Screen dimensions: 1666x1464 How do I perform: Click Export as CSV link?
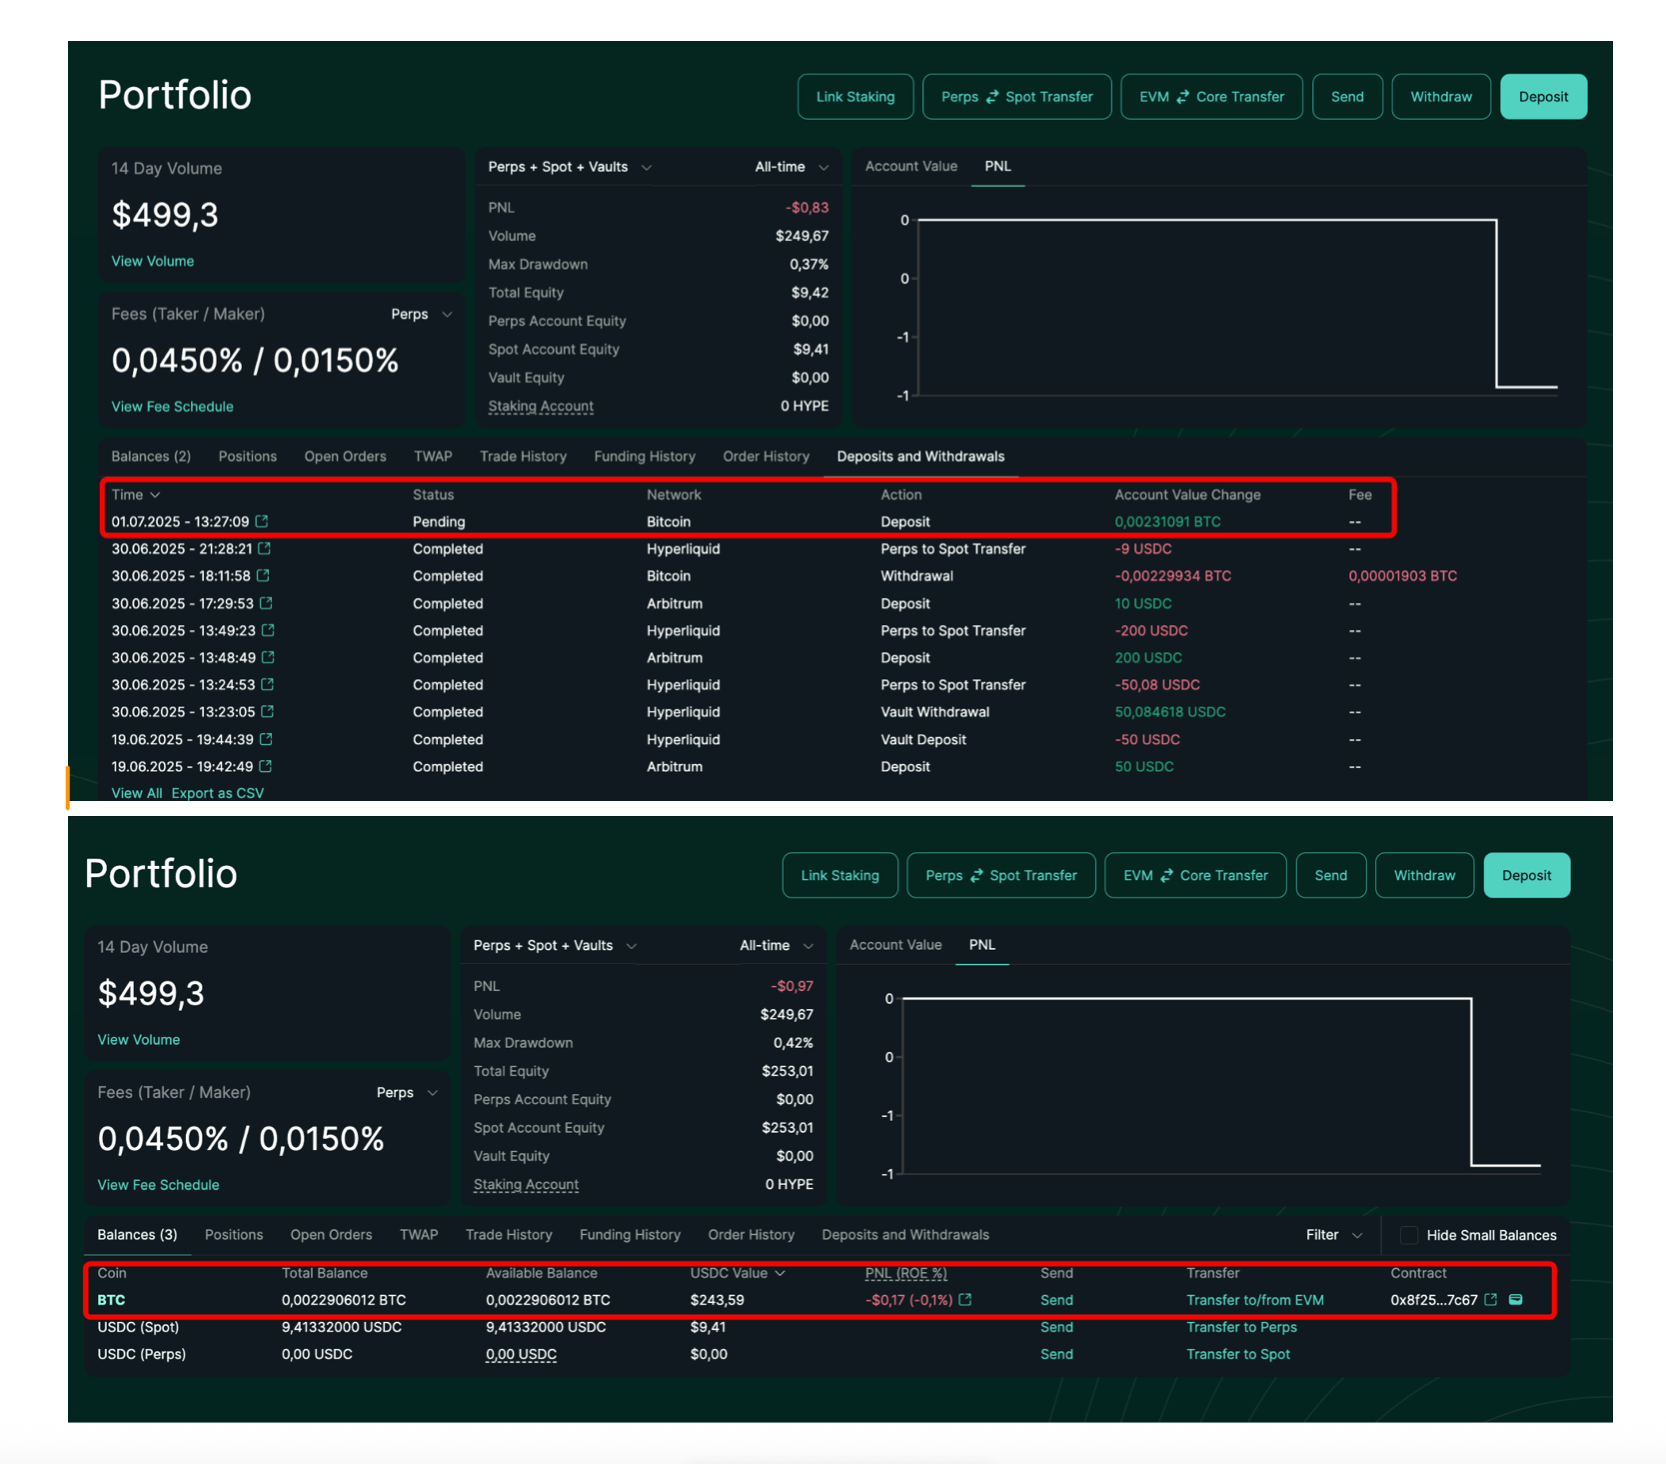[217, 793]
